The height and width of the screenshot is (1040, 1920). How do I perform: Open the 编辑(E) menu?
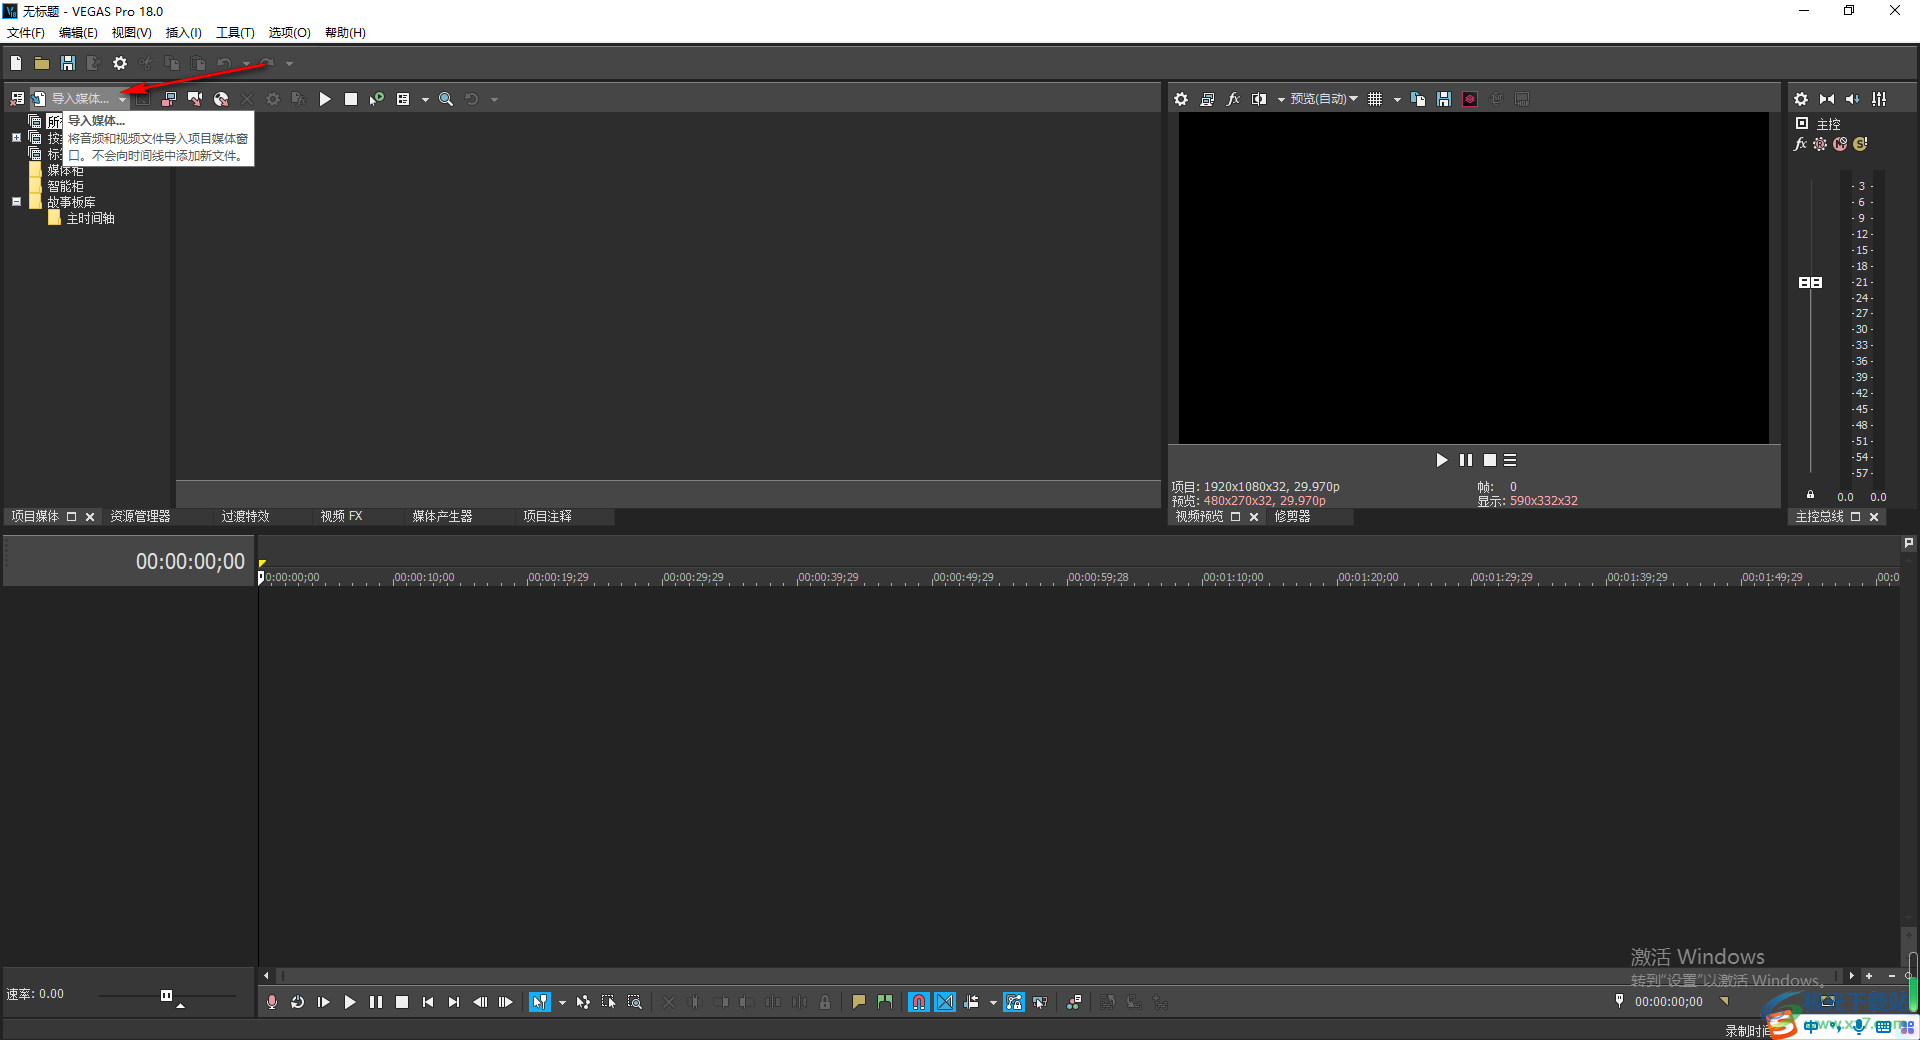pos(78,33)
